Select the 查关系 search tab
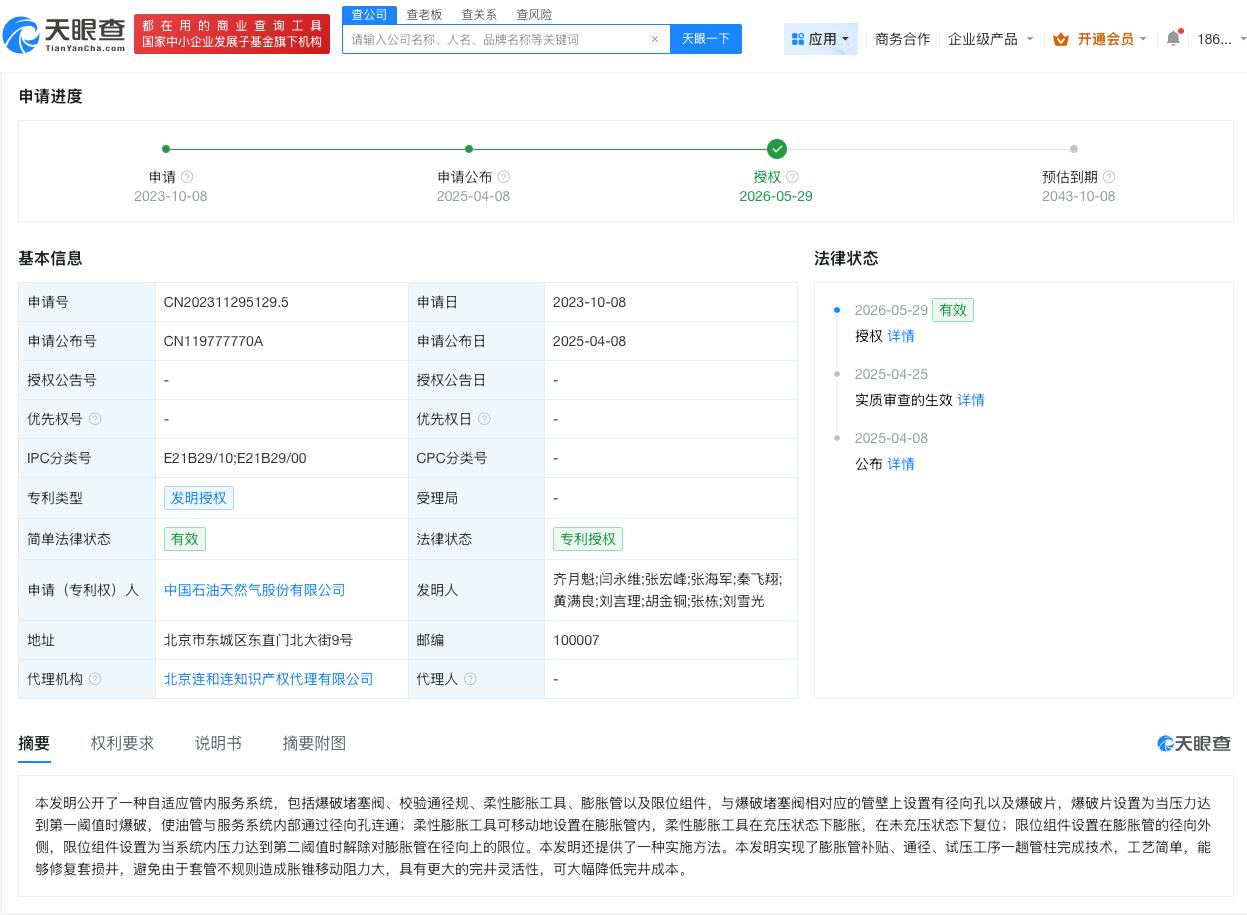1247x915 pixels. [x=479, y=15]
